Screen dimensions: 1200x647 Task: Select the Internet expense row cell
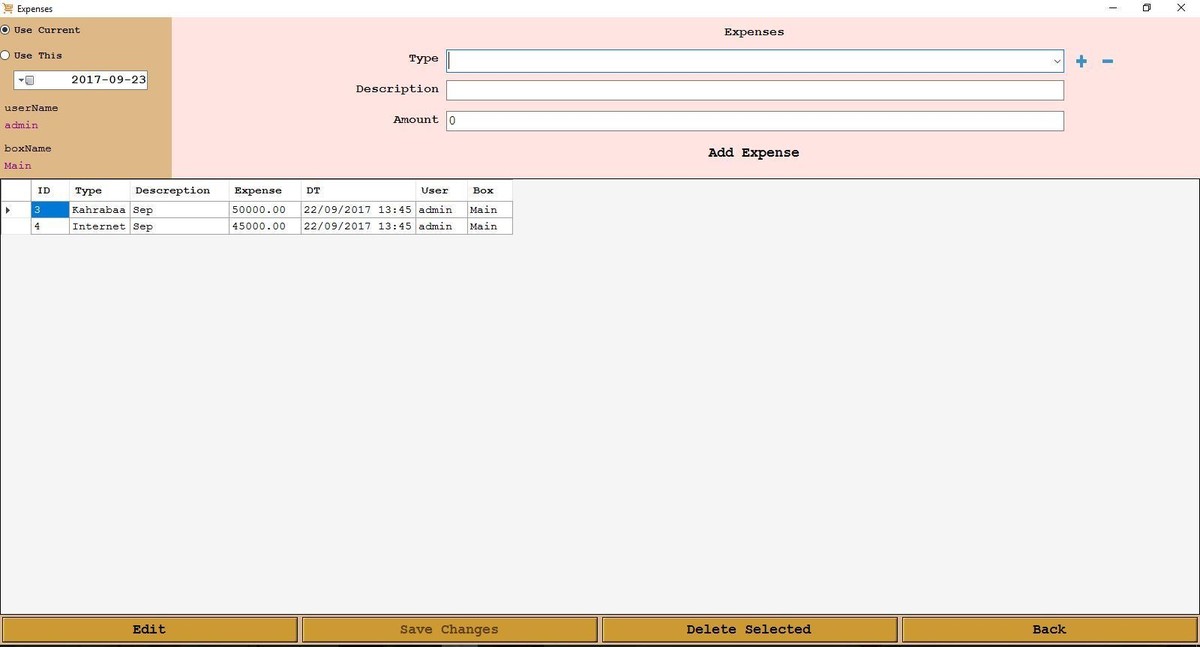99,226
